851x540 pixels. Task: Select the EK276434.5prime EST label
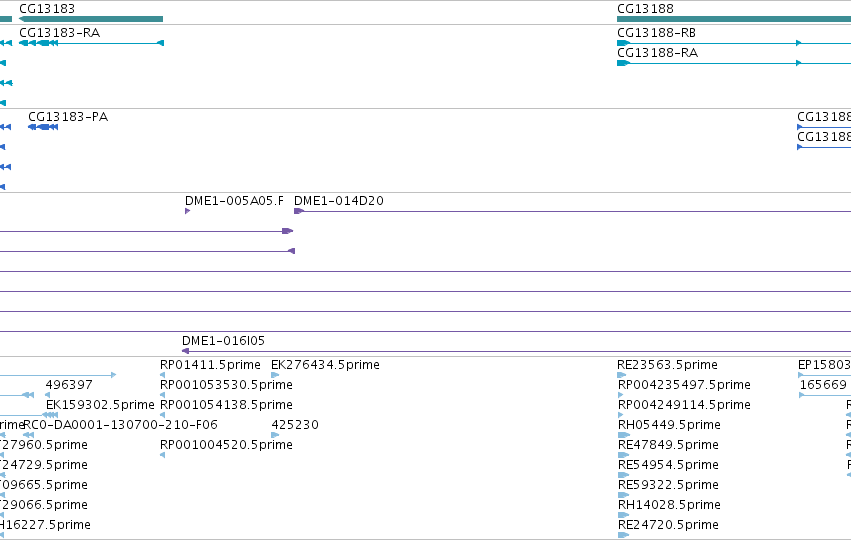pyautogui.click(x=325, y=365)
